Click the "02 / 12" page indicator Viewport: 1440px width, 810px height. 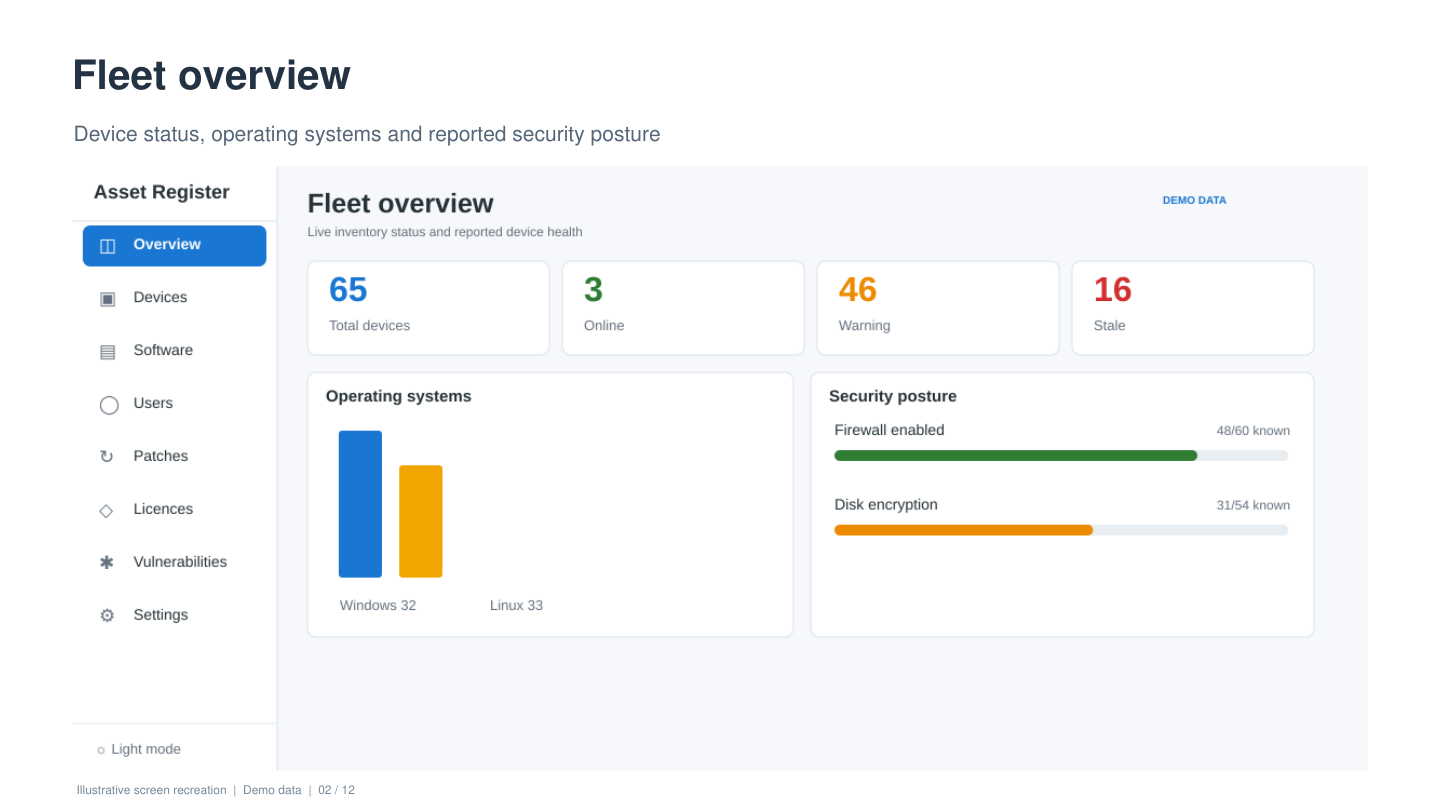(337, 790)
